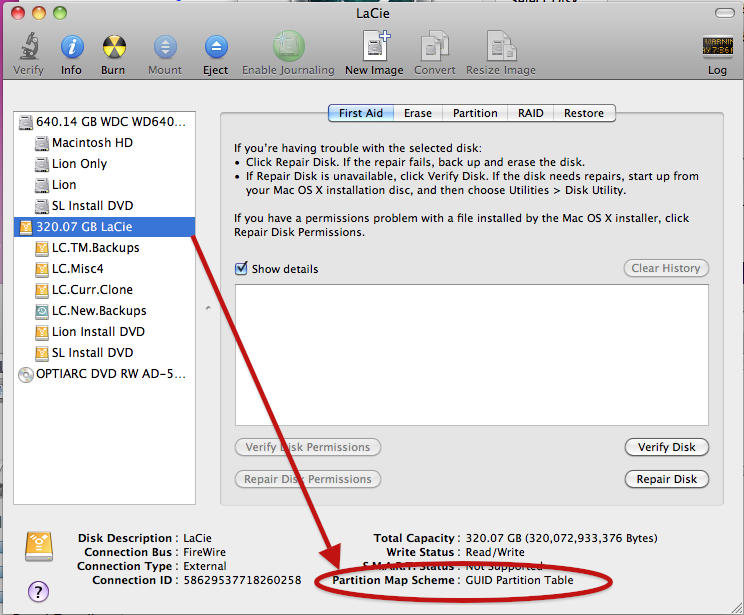Click the orange LaCie FireWire disk icon at bottom
The height and width of the screenshot is (615, 744).
[39, 546]
